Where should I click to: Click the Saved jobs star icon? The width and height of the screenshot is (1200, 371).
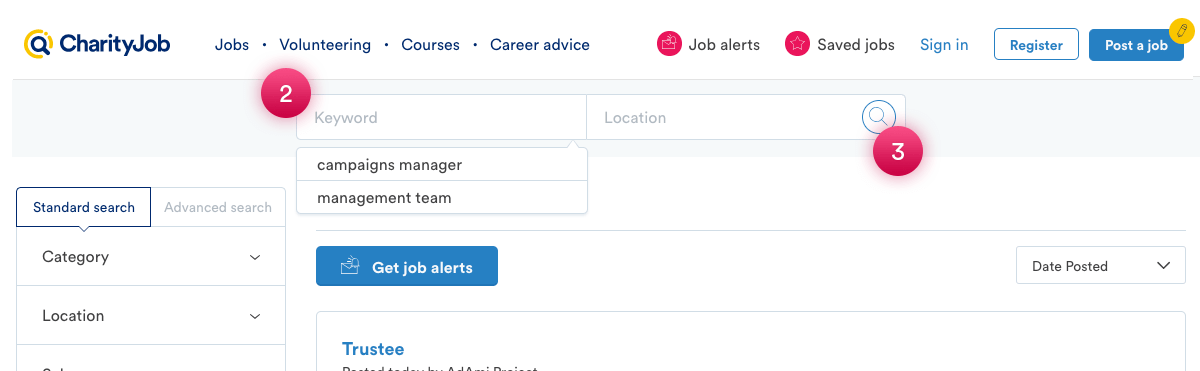pos(797,44)
